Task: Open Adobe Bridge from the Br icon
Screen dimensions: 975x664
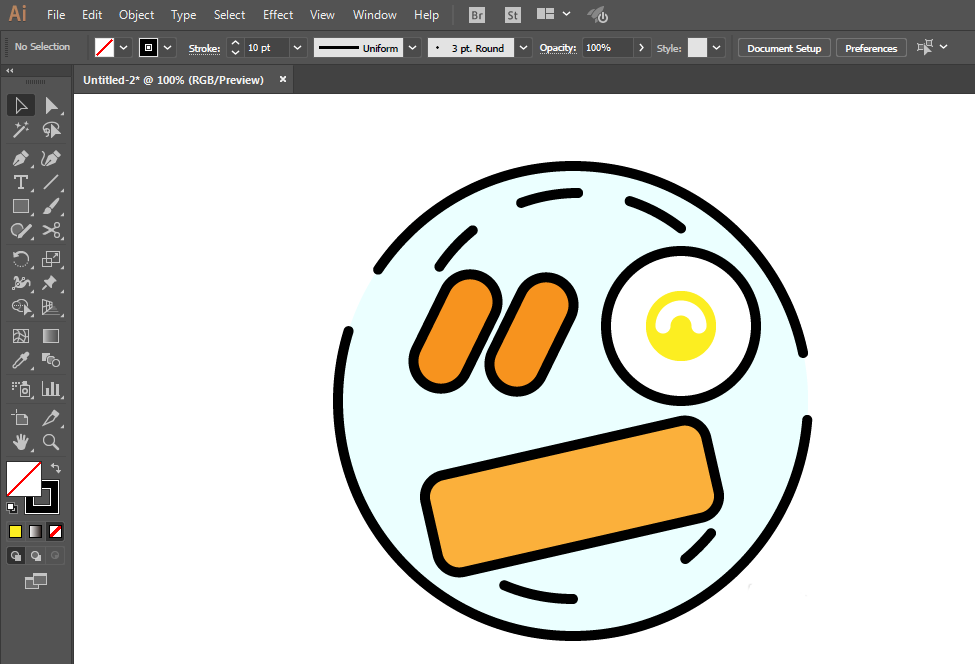Action: 478,15
